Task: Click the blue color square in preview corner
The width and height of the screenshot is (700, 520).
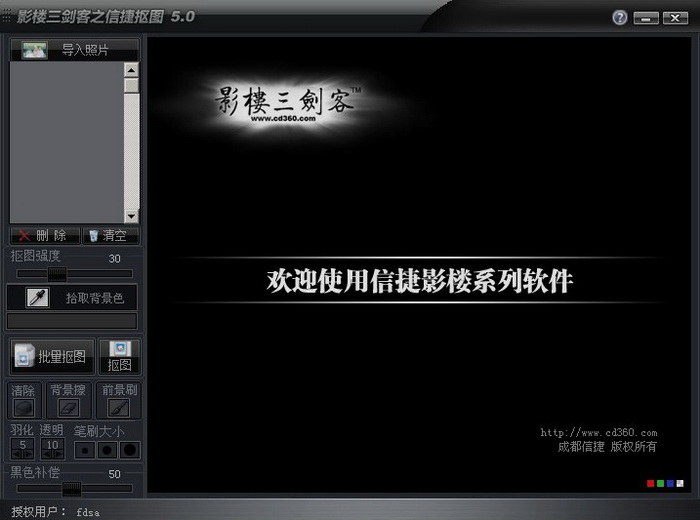Action: click(670, 483)
